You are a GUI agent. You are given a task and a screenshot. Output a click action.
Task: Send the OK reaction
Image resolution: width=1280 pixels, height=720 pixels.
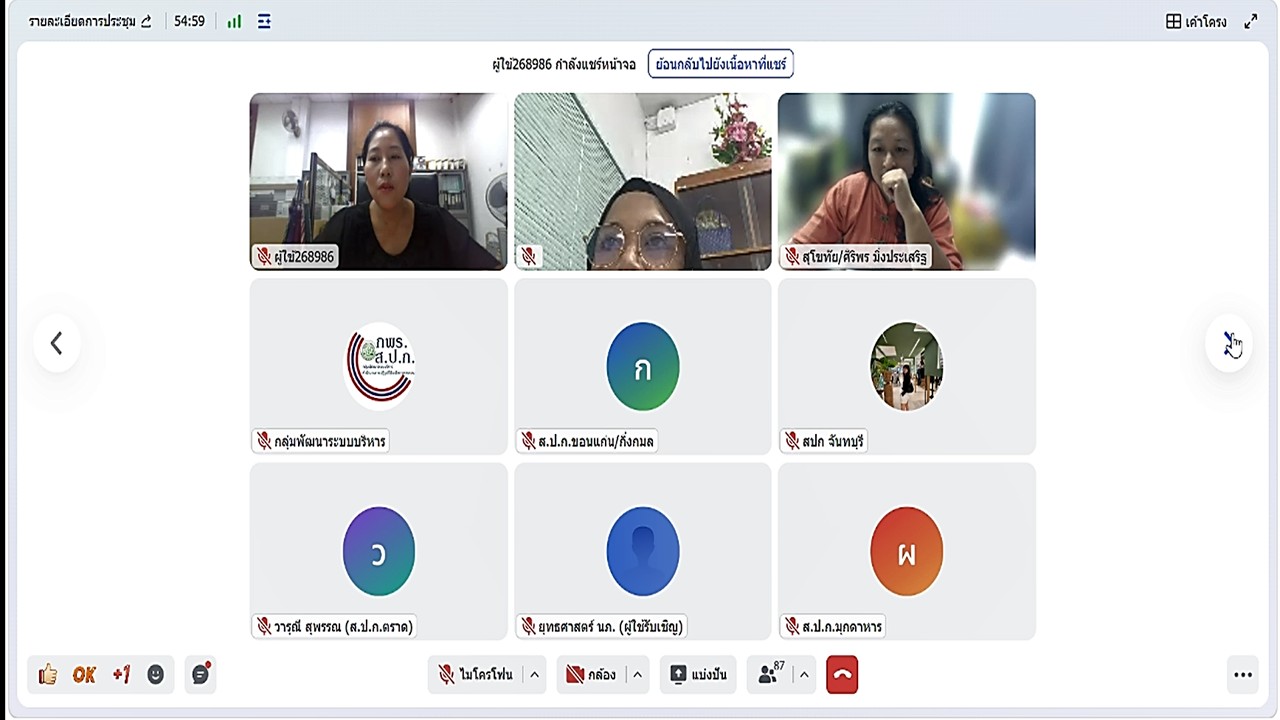pos(84,675)
